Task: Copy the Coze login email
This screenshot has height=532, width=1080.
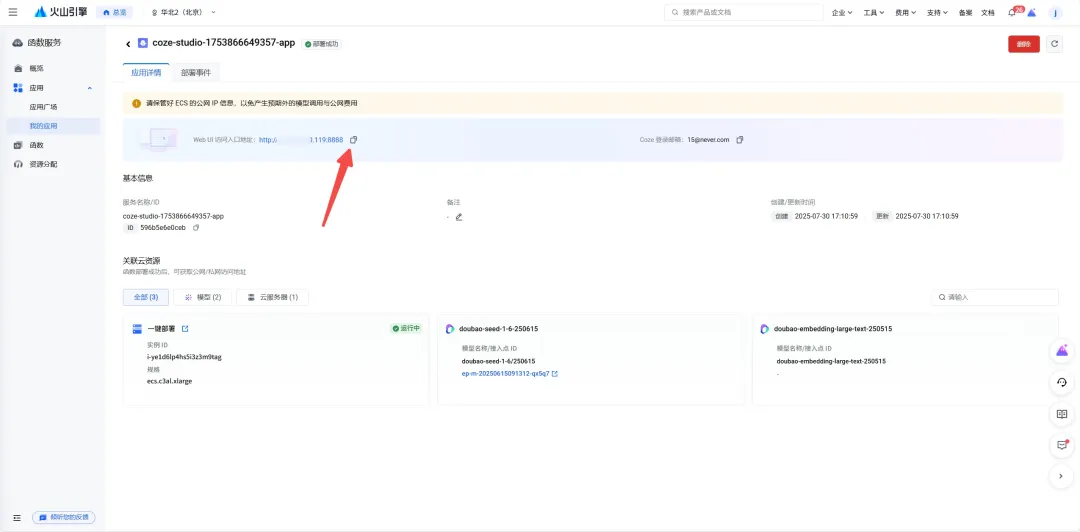Action: pyautogui.click(x=740, y=140)
